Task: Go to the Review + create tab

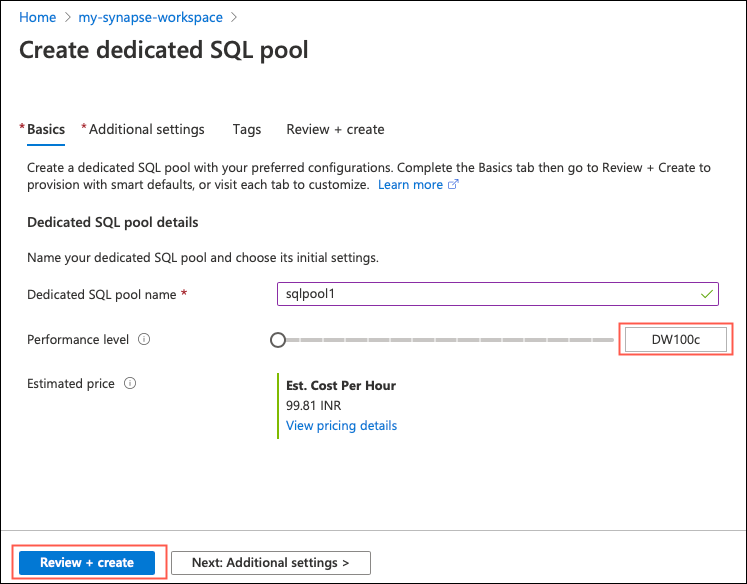Action: (335, 130)
